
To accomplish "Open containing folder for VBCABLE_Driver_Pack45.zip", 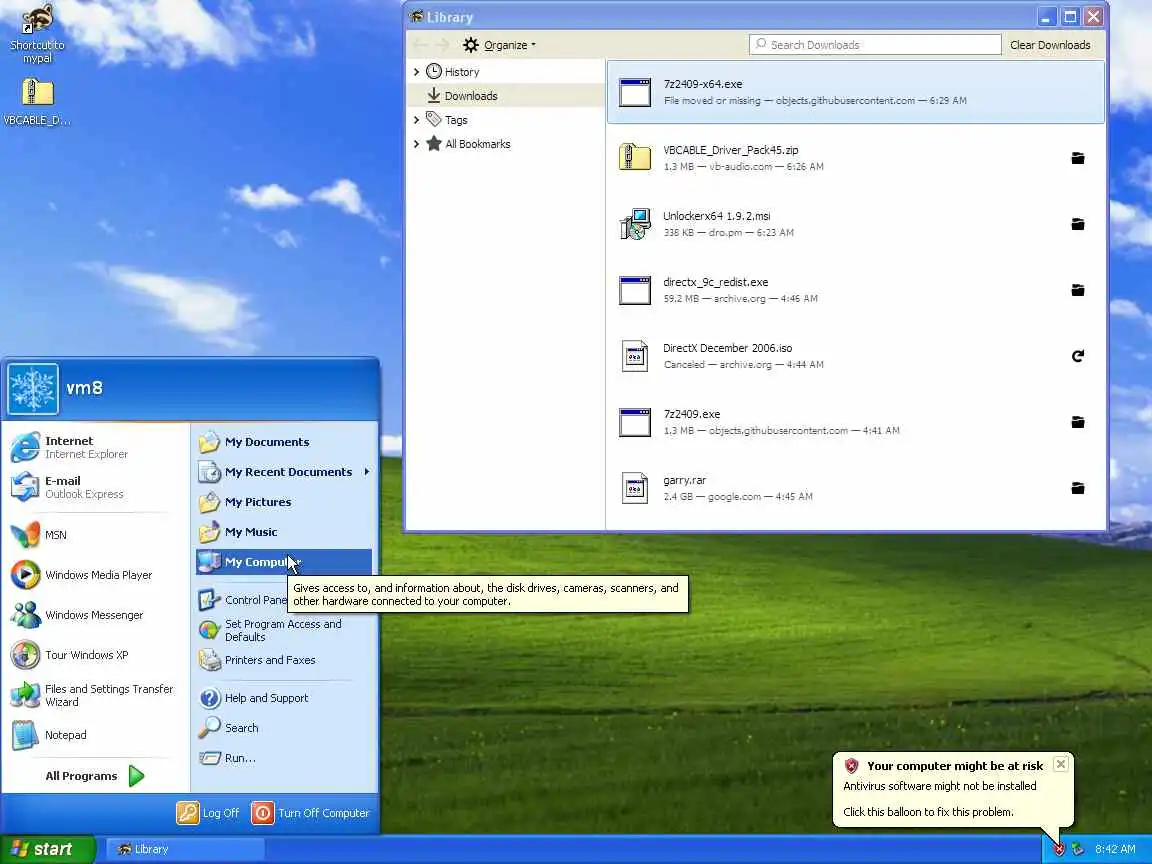I will pos(1077,158).
